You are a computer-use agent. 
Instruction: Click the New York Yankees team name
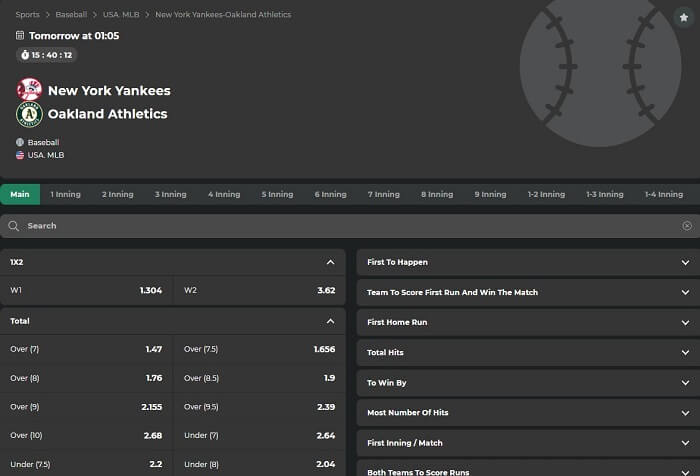109,91
